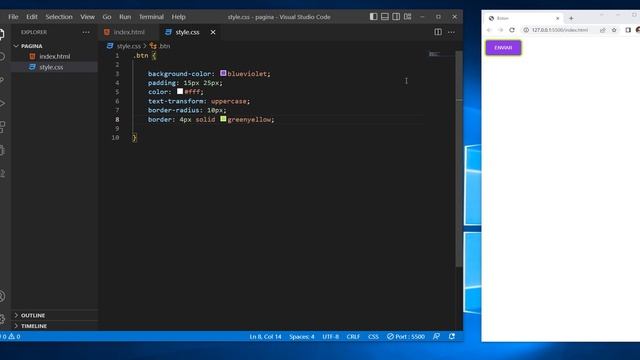Open the Go menu
Screen dimensions: 640x360
click(107, 17)
